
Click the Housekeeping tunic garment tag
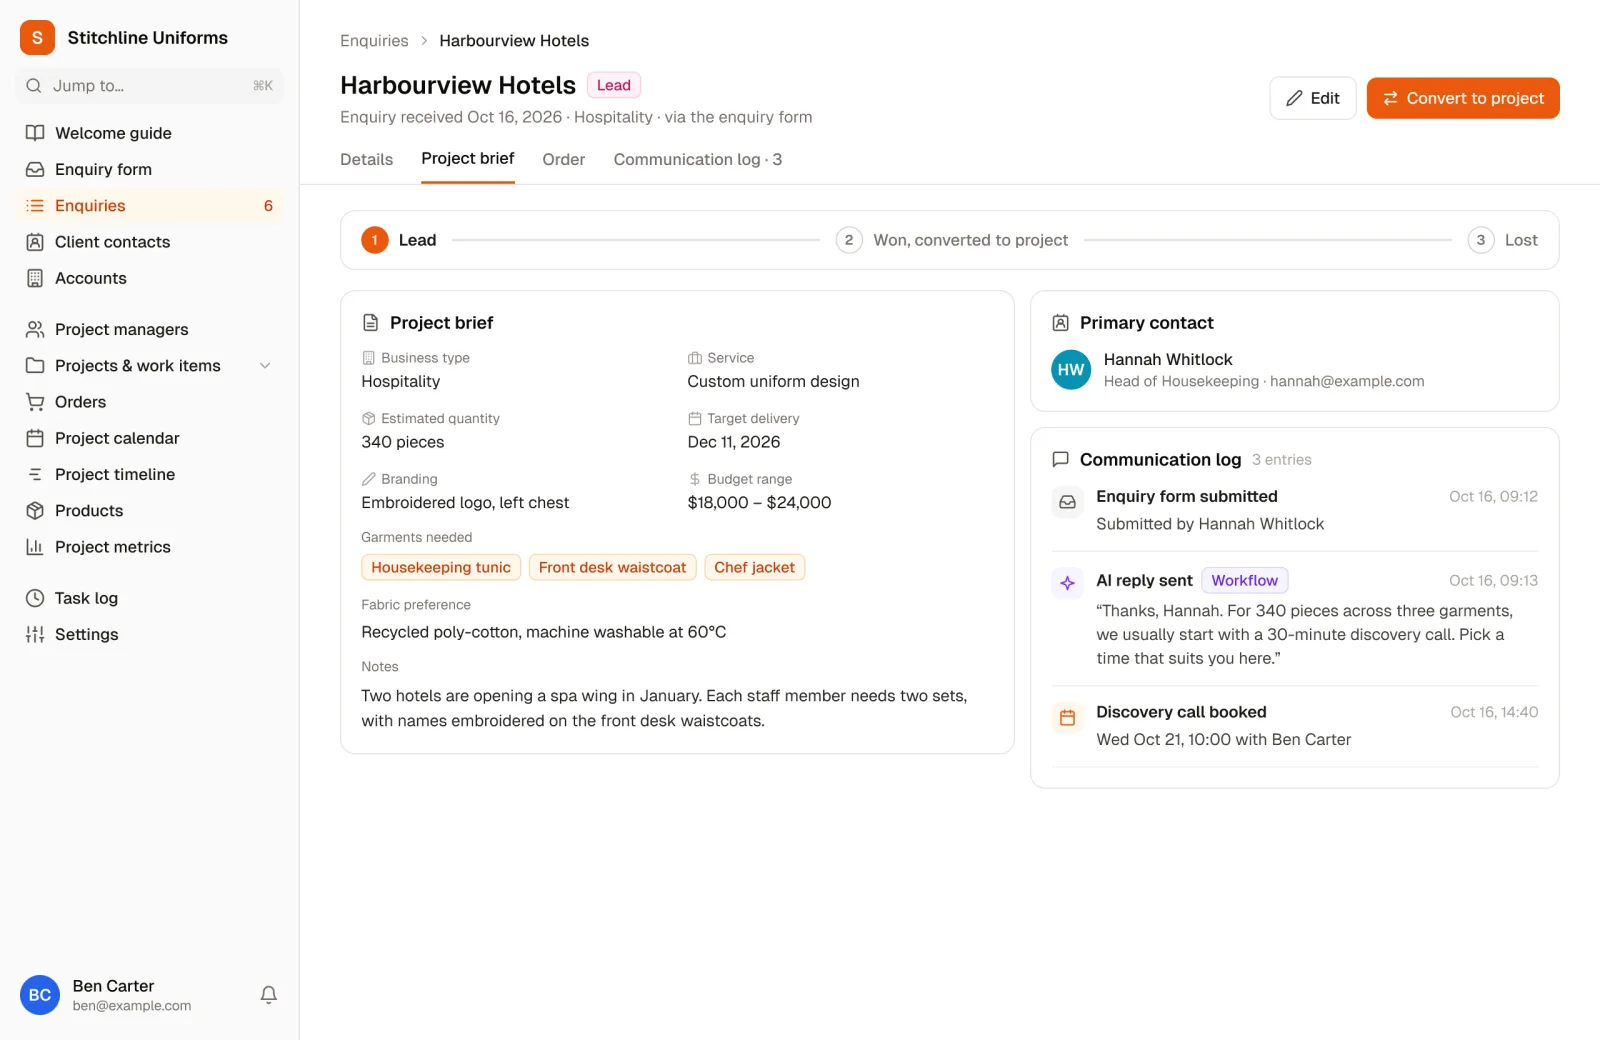(x=441, y=568)
